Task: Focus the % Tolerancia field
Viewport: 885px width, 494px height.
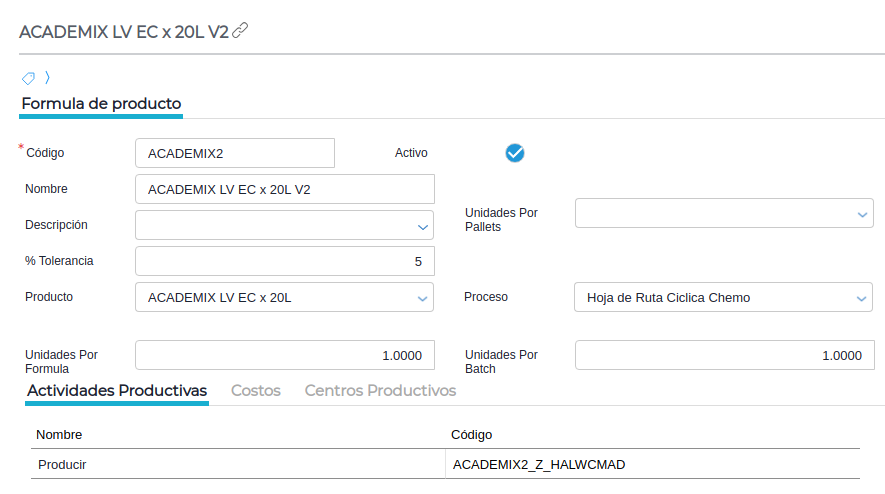Action: (x=285, y=261)
